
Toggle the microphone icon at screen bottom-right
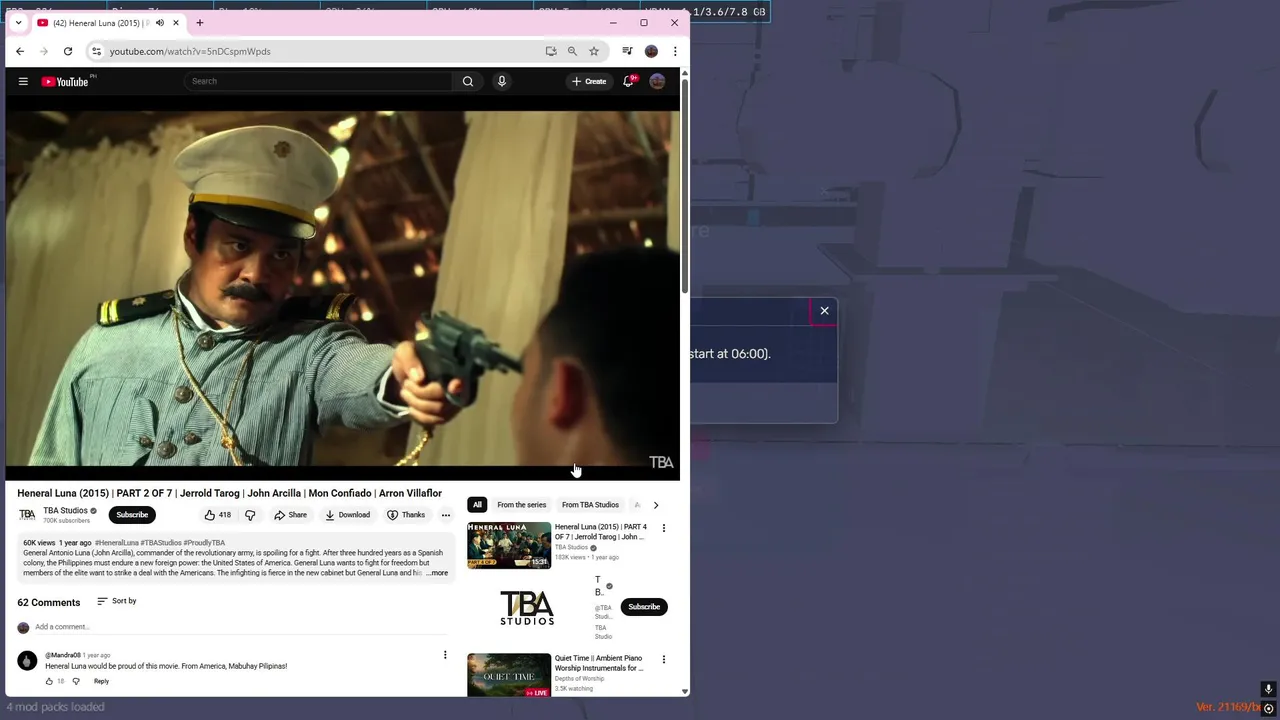1268,689
